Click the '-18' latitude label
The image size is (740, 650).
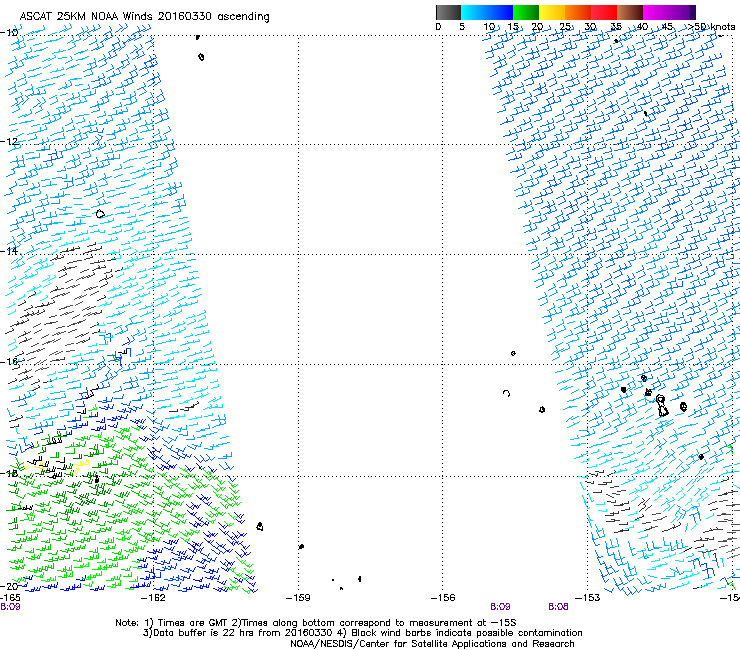(x=9, y=473)
